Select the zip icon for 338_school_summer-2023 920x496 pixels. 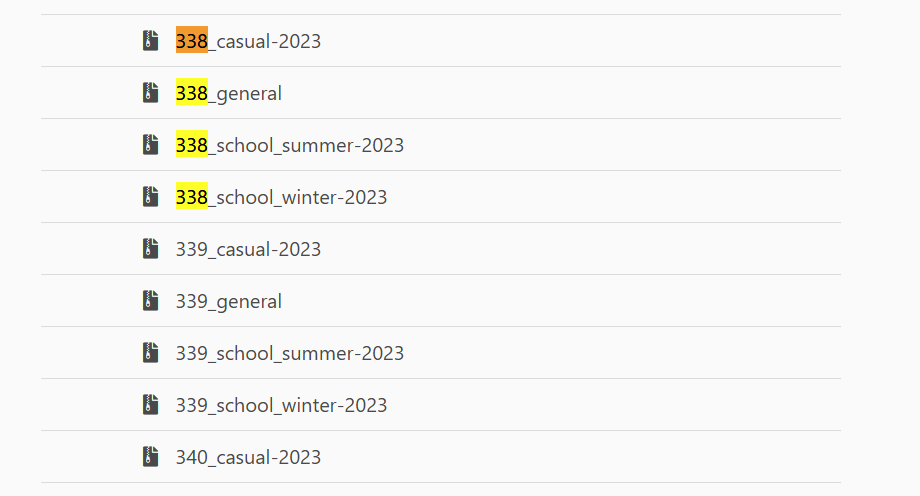coord(150,145)
